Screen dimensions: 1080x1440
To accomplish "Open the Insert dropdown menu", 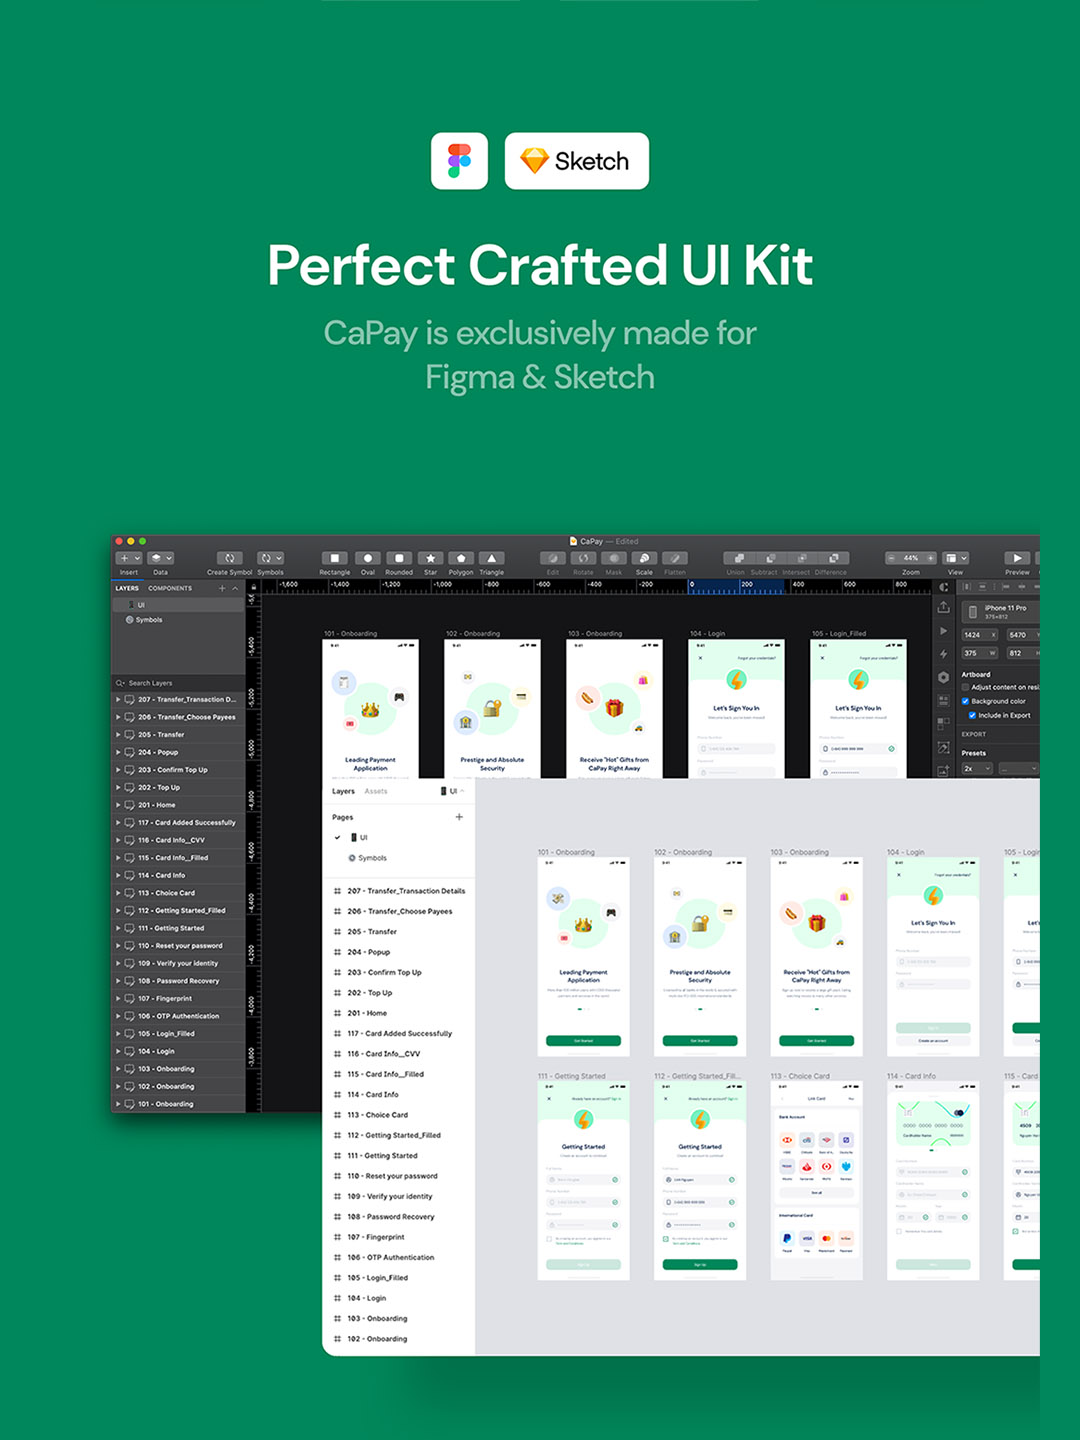I will (129, 559).
